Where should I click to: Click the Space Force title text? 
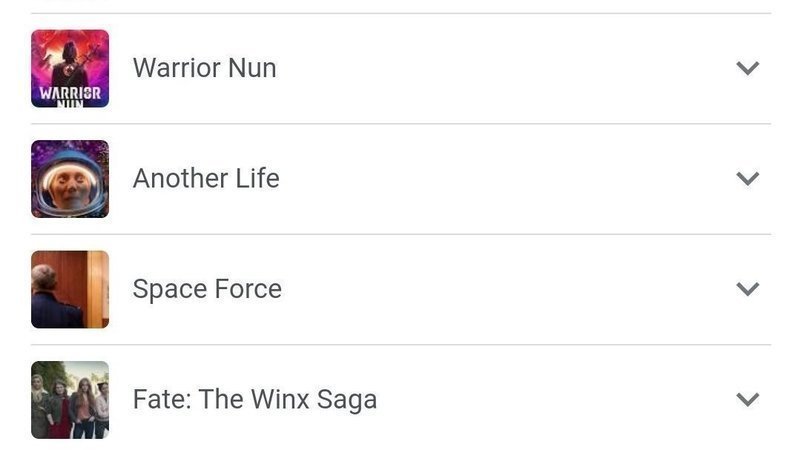coord(207,289)
